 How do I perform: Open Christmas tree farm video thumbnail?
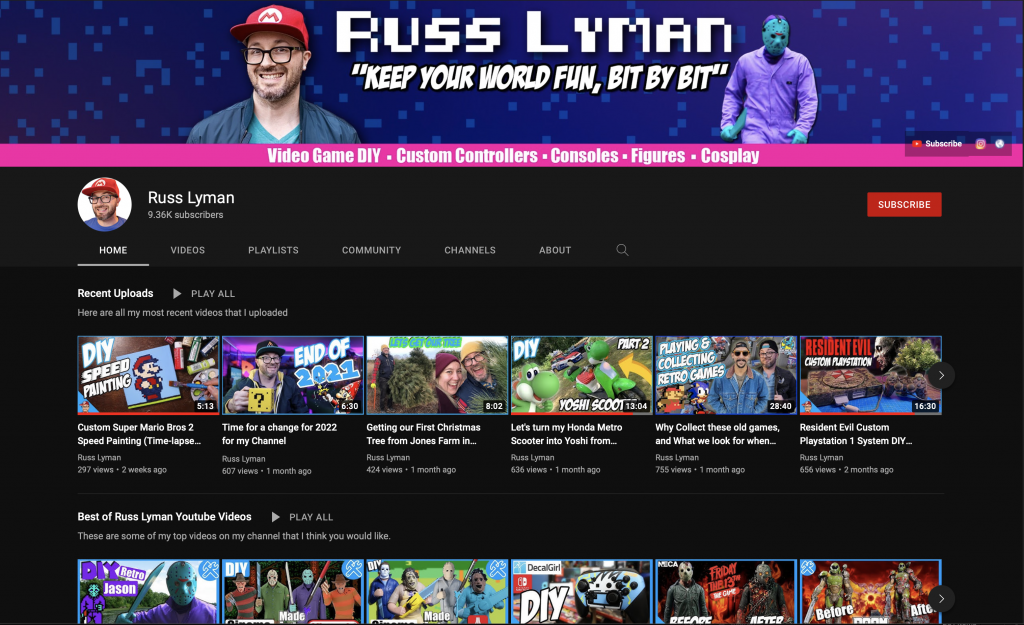(x=437, y=375)
